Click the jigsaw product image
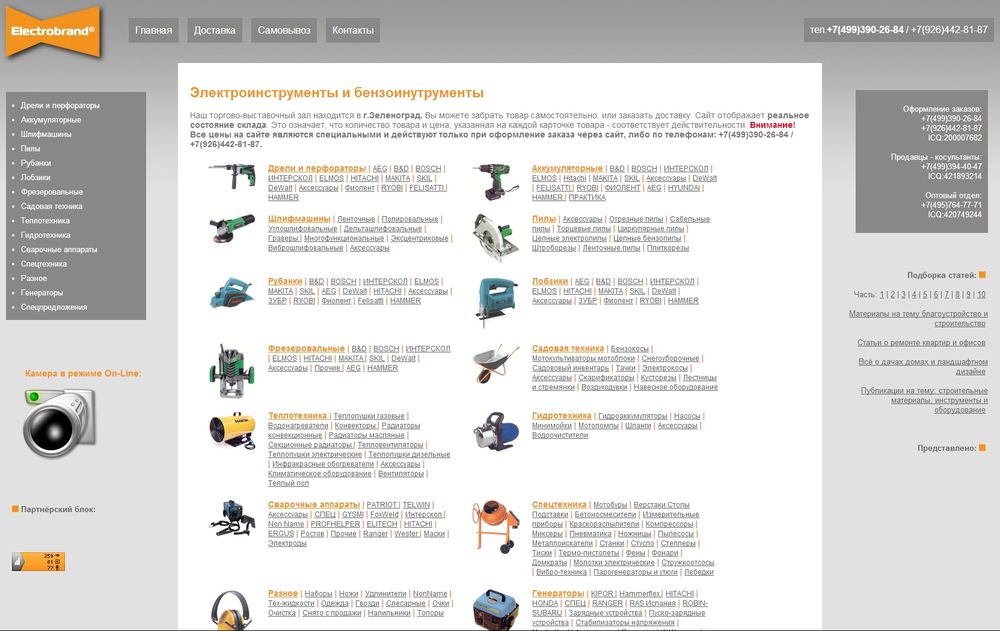1000x631 pixels. pos(496,301)
